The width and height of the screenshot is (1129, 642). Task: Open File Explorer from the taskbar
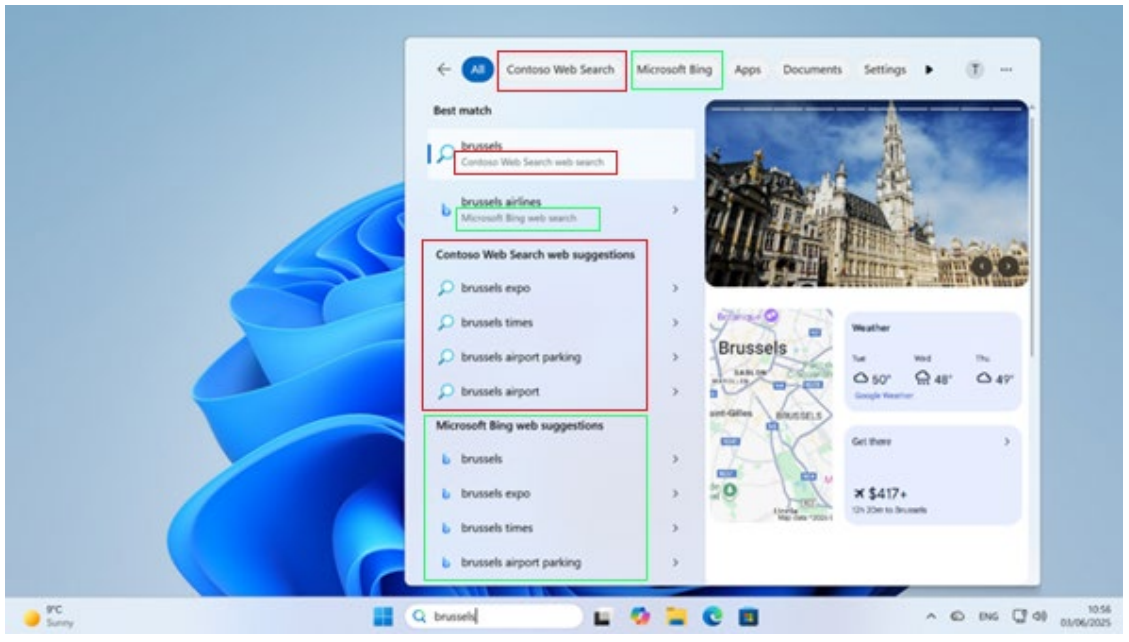(676, 616)
